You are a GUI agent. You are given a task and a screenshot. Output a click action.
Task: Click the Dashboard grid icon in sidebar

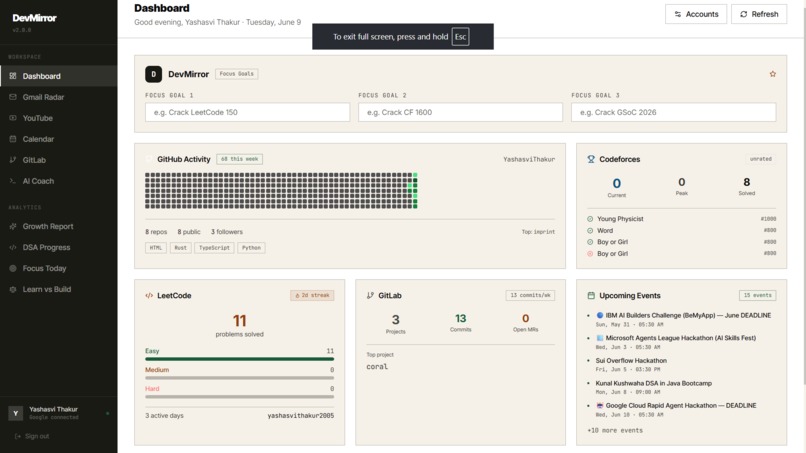[13, 76]
